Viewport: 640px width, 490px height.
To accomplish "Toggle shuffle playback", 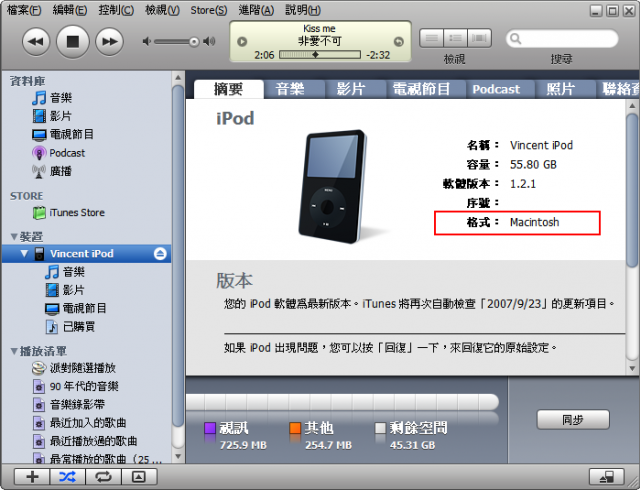I will tap(68, 477).
